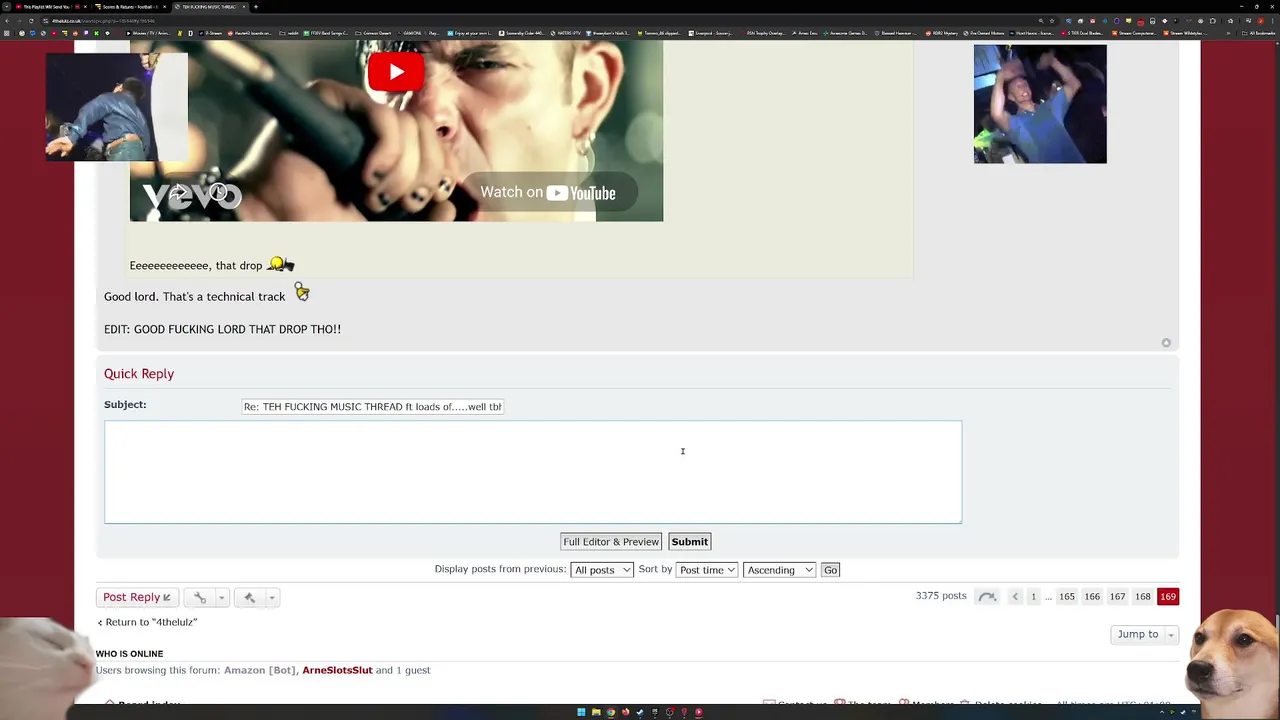
Task: Click the jump-to-page arrow icon
Action: [x=987, y=597]
